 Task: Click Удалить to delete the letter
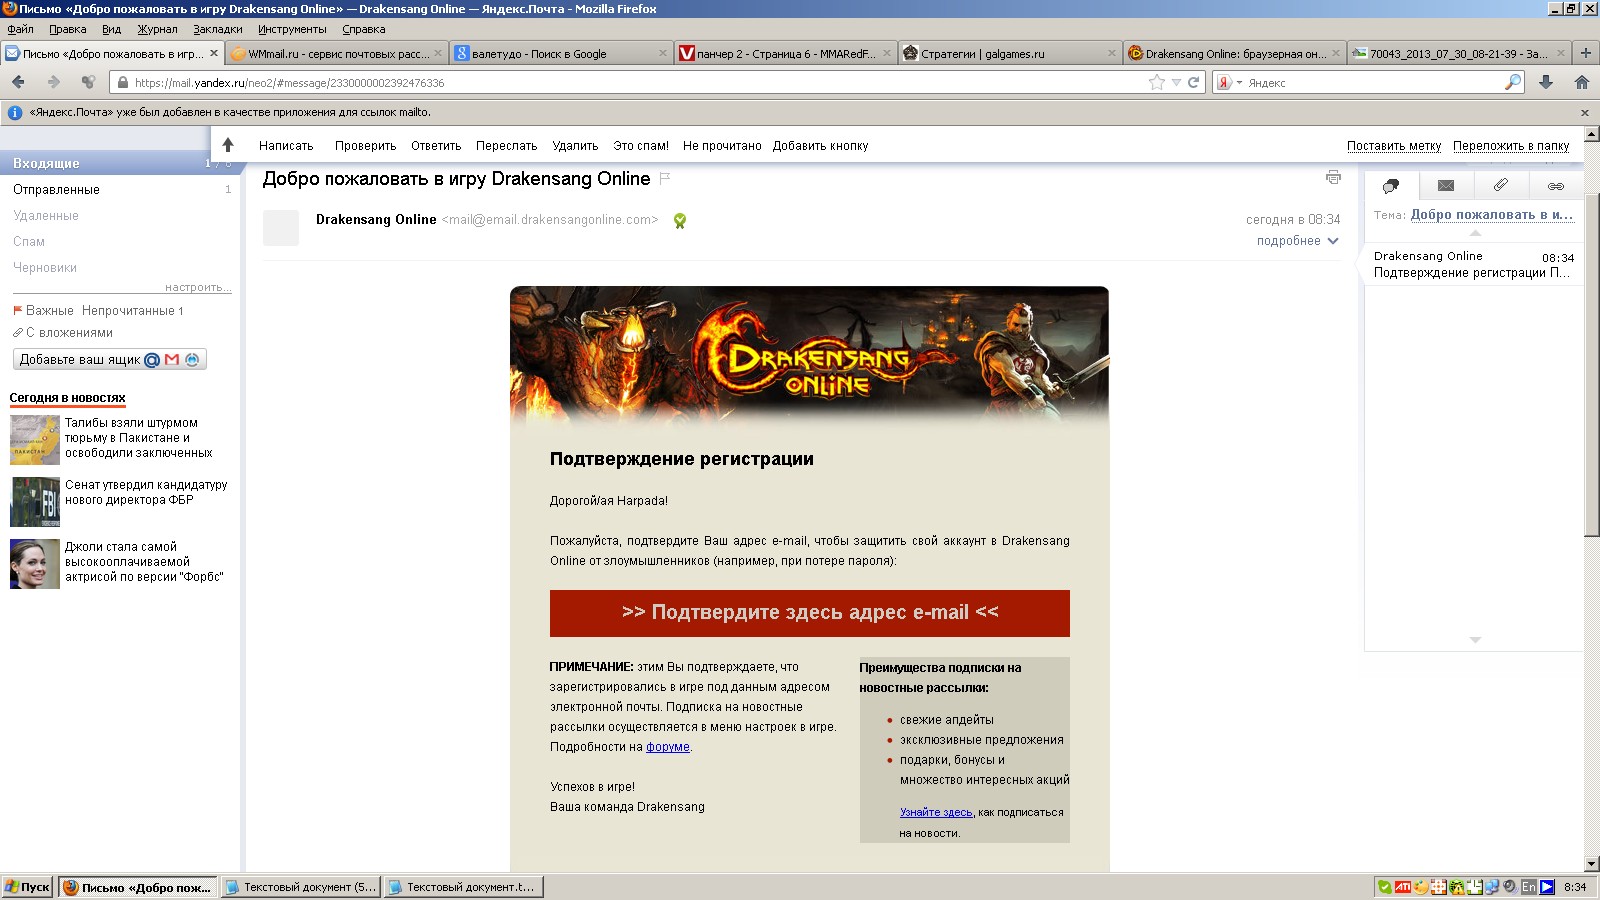pyautogui.click(x=575, y=146)
